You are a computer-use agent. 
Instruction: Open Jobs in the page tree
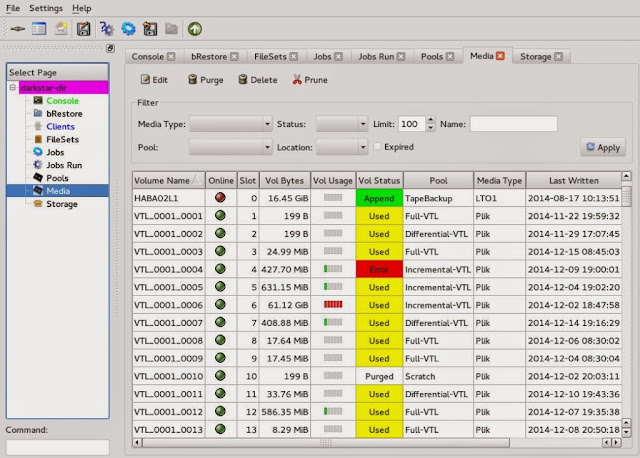[55, 152]
